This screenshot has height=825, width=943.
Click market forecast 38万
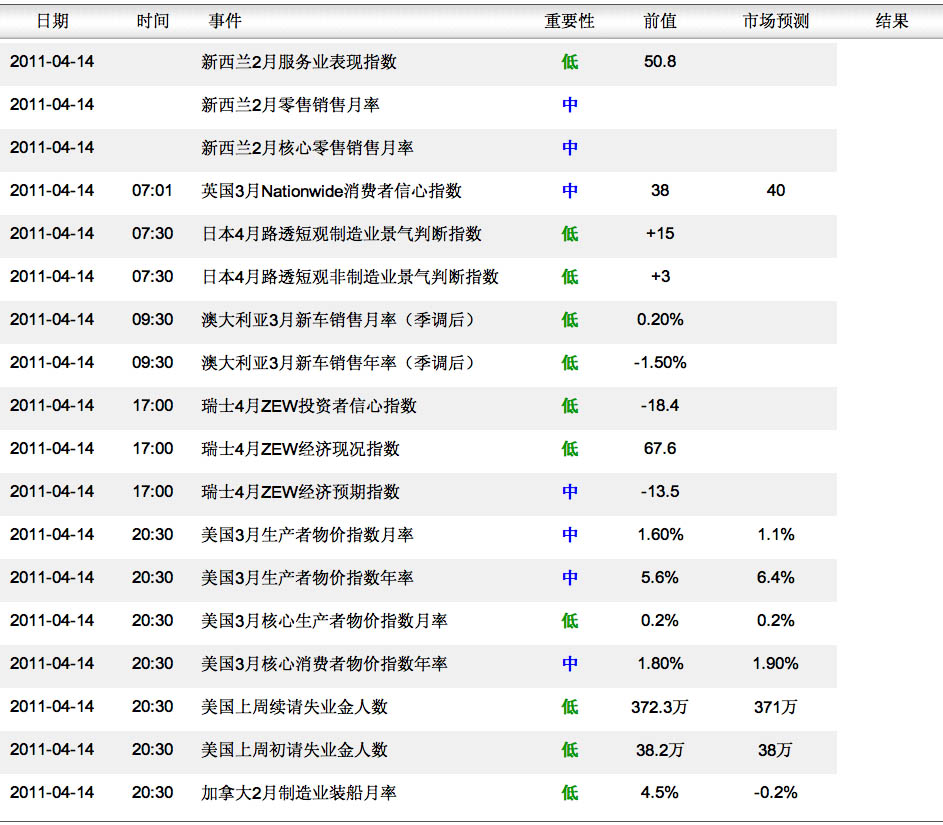[776, 749]
